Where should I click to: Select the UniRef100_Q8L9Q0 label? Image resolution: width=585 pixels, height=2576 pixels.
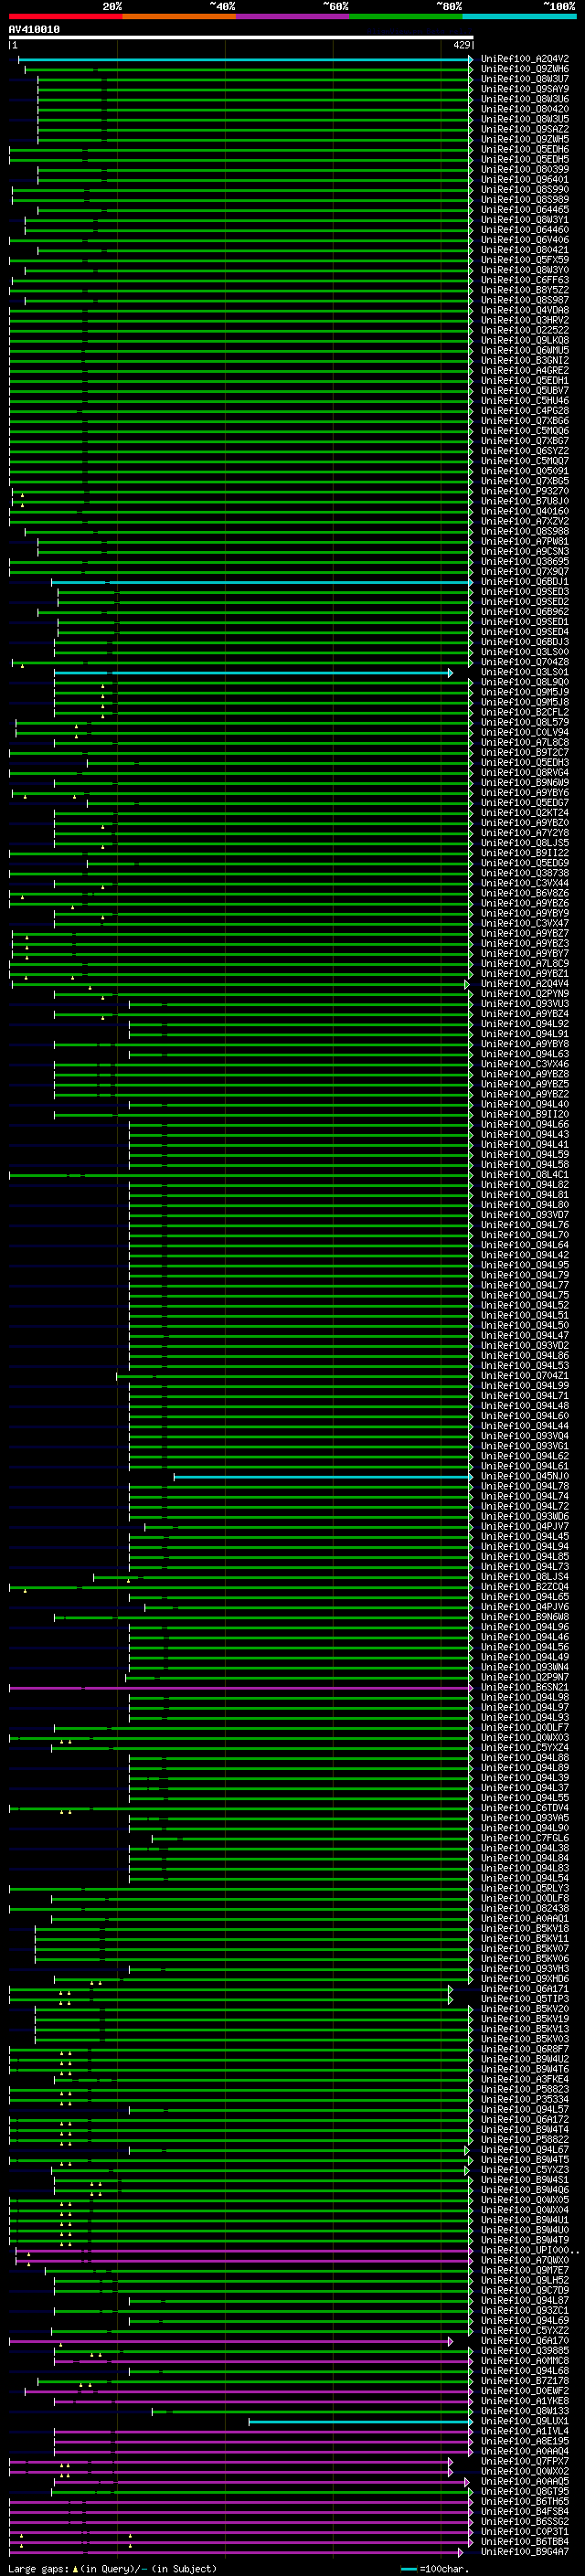click(x=525, y=682)
